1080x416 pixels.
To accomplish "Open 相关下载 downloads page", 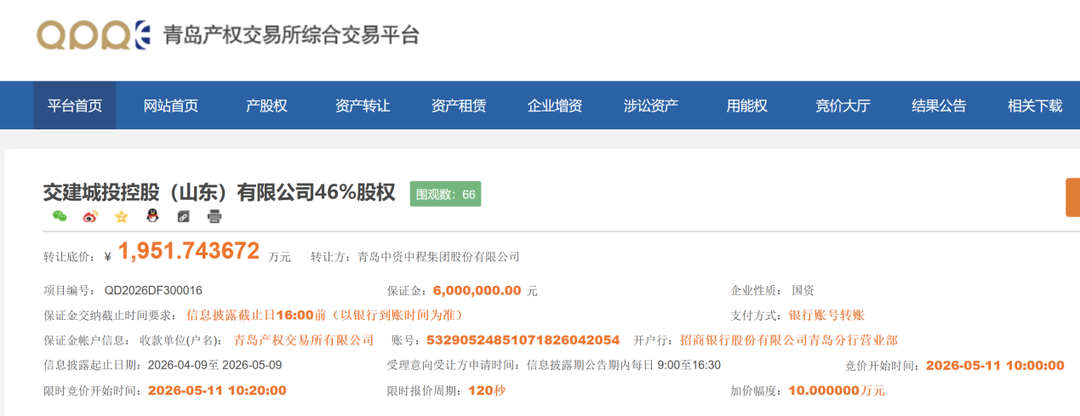I will point(1035,106).
